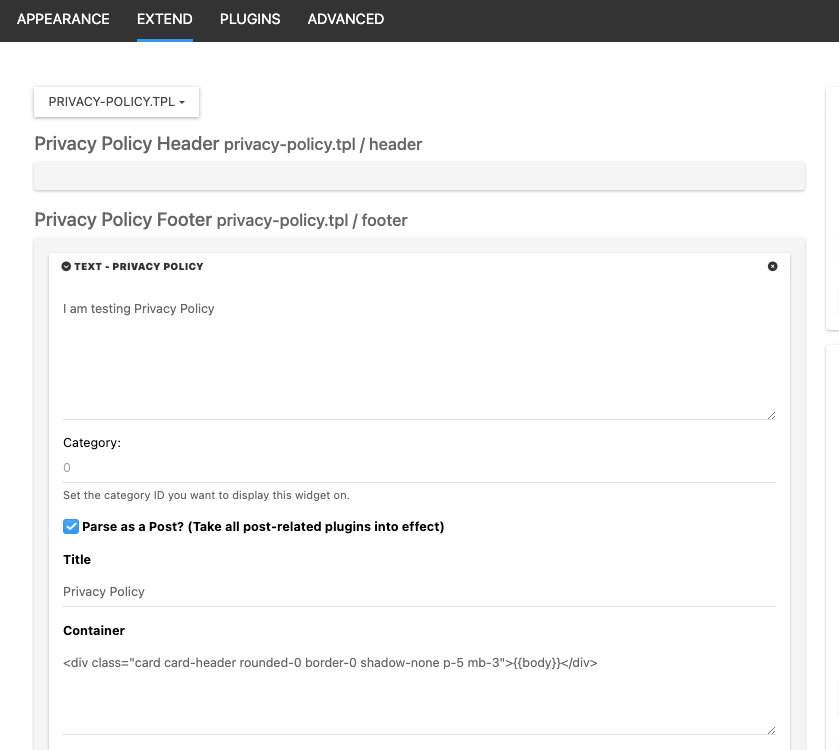Focus the Title field with Privacy Policy
Screen dimensions: 839x750
418,591
